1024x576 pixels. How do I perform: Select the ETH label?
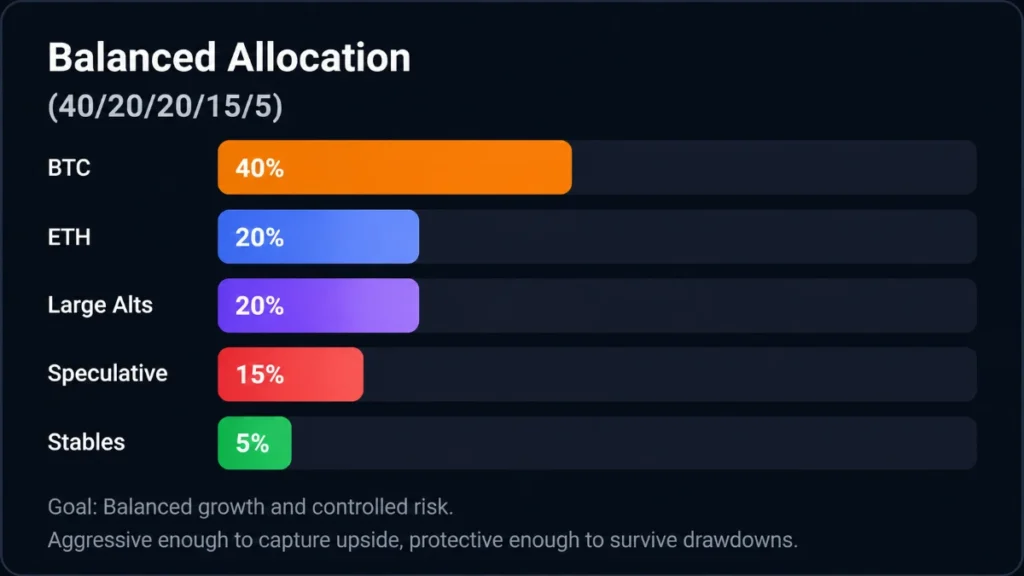click(69, 237)
